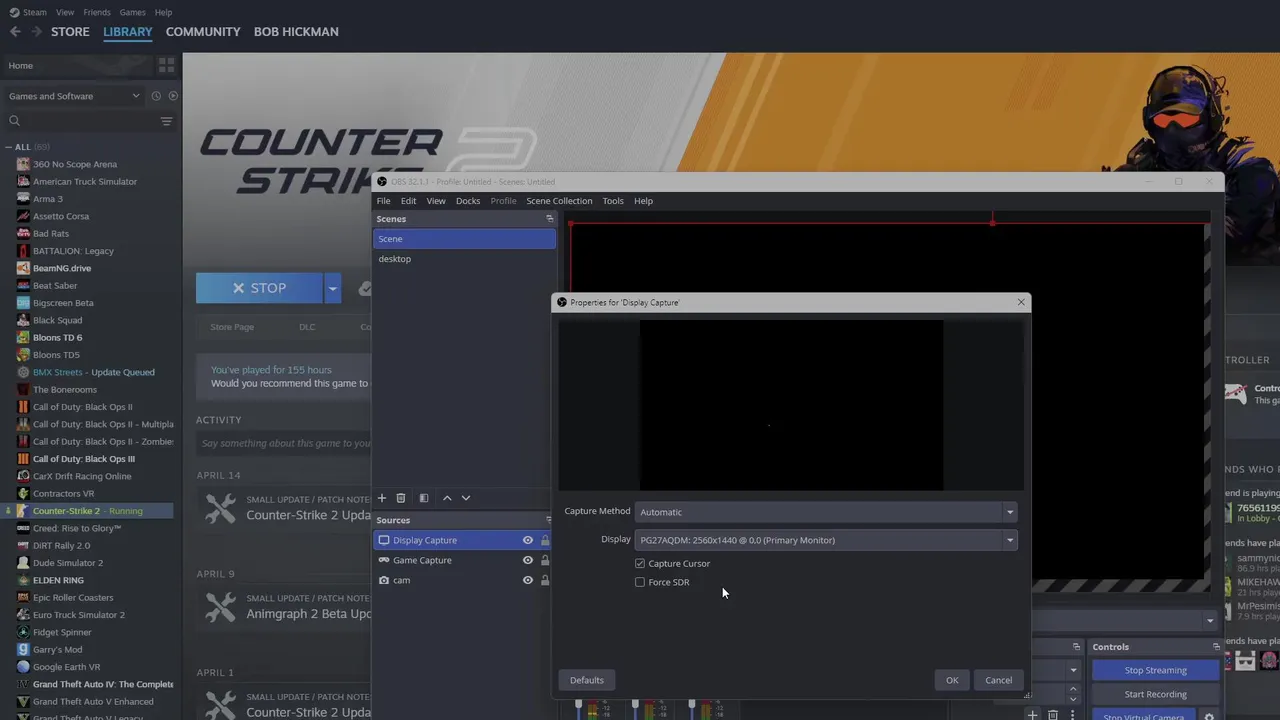This screenshot has width=1280, height=720.
Task: Open BOB HICKMAN profile tab
Action: tap(296, 32)
